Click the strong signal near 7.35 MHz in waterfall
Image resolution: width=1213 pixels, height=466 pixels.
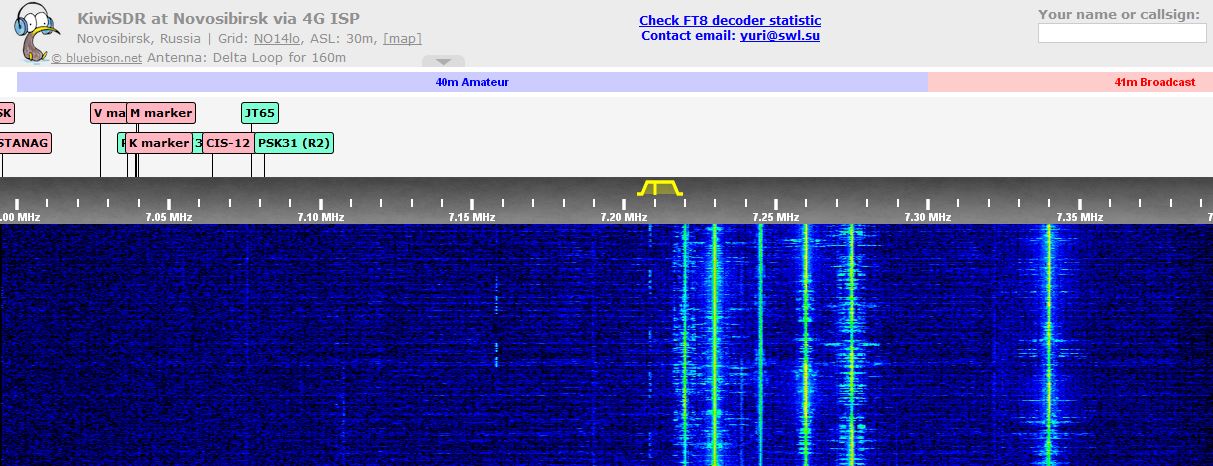[x=1048, y=340]
